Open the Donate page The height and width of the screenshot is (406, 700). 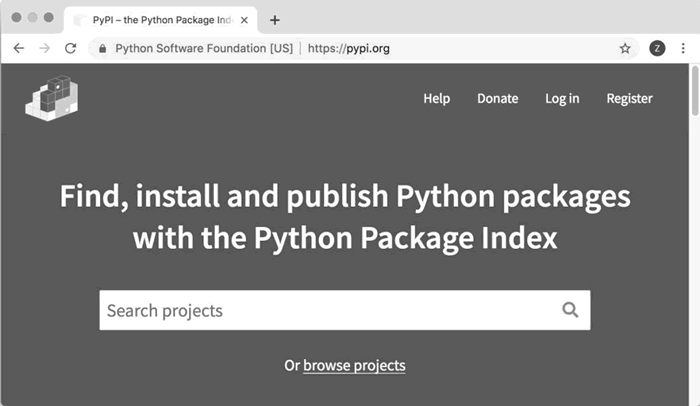coord(497,98)
